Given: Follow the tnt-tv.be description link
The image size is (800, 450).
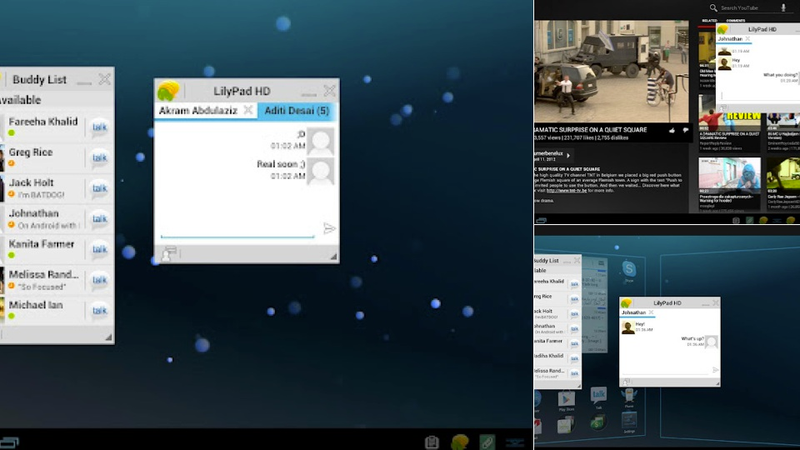Looking at the screenshot, I should click(x=566, y=190).
